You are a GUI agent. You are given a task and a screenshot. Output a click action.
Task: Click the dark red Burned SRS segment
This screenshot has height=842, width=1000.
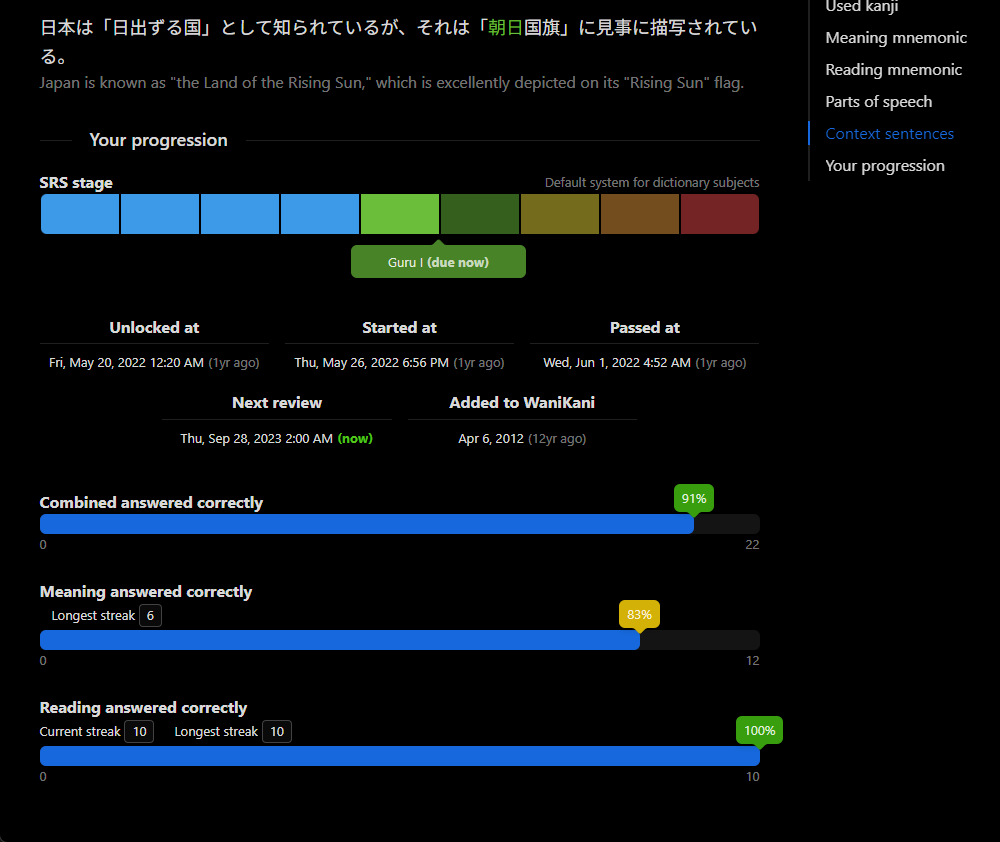coord(720,214)
